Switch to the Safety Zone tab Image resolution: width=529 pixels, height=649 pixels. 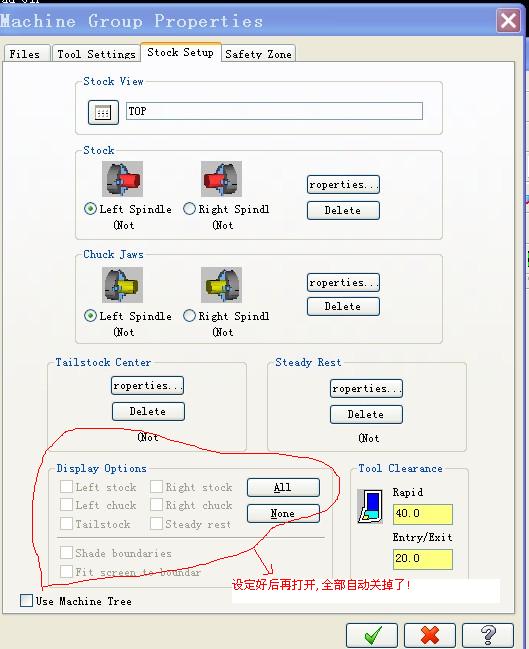coord(258,54)
